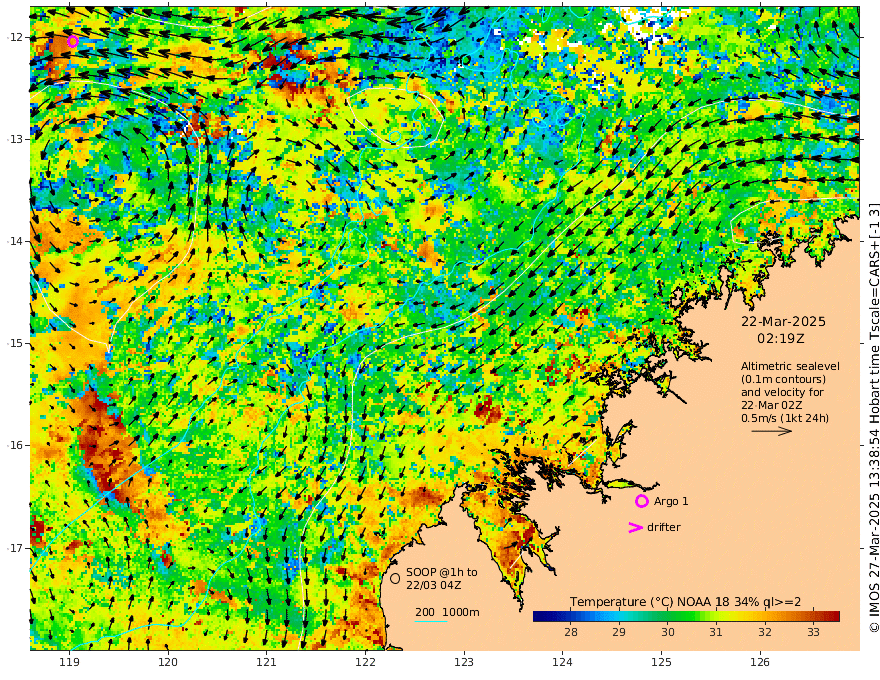Select the "Argo 1" legend label

point(671,501)
